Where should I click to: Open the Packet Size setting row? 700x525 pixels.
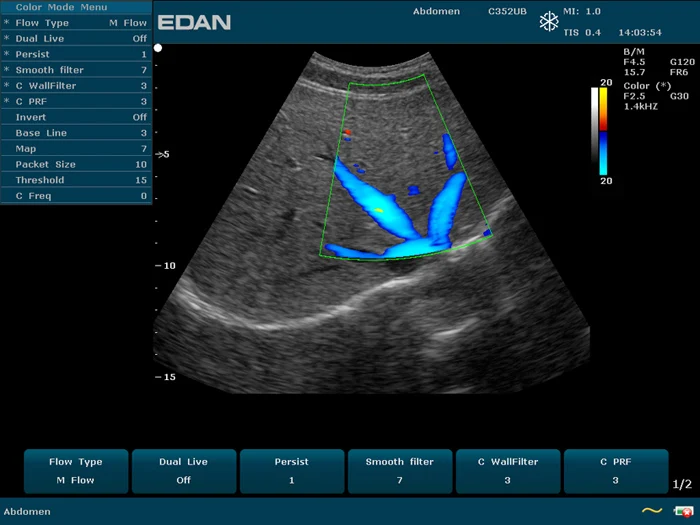(76, 165)
